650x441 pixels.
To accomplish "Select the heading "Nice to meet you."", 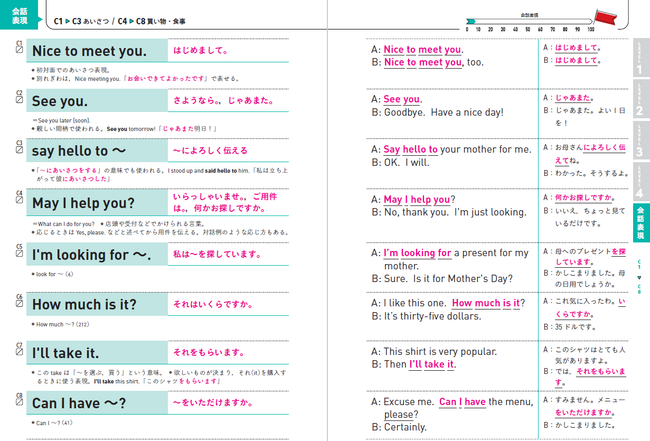I will coord(89,51).
